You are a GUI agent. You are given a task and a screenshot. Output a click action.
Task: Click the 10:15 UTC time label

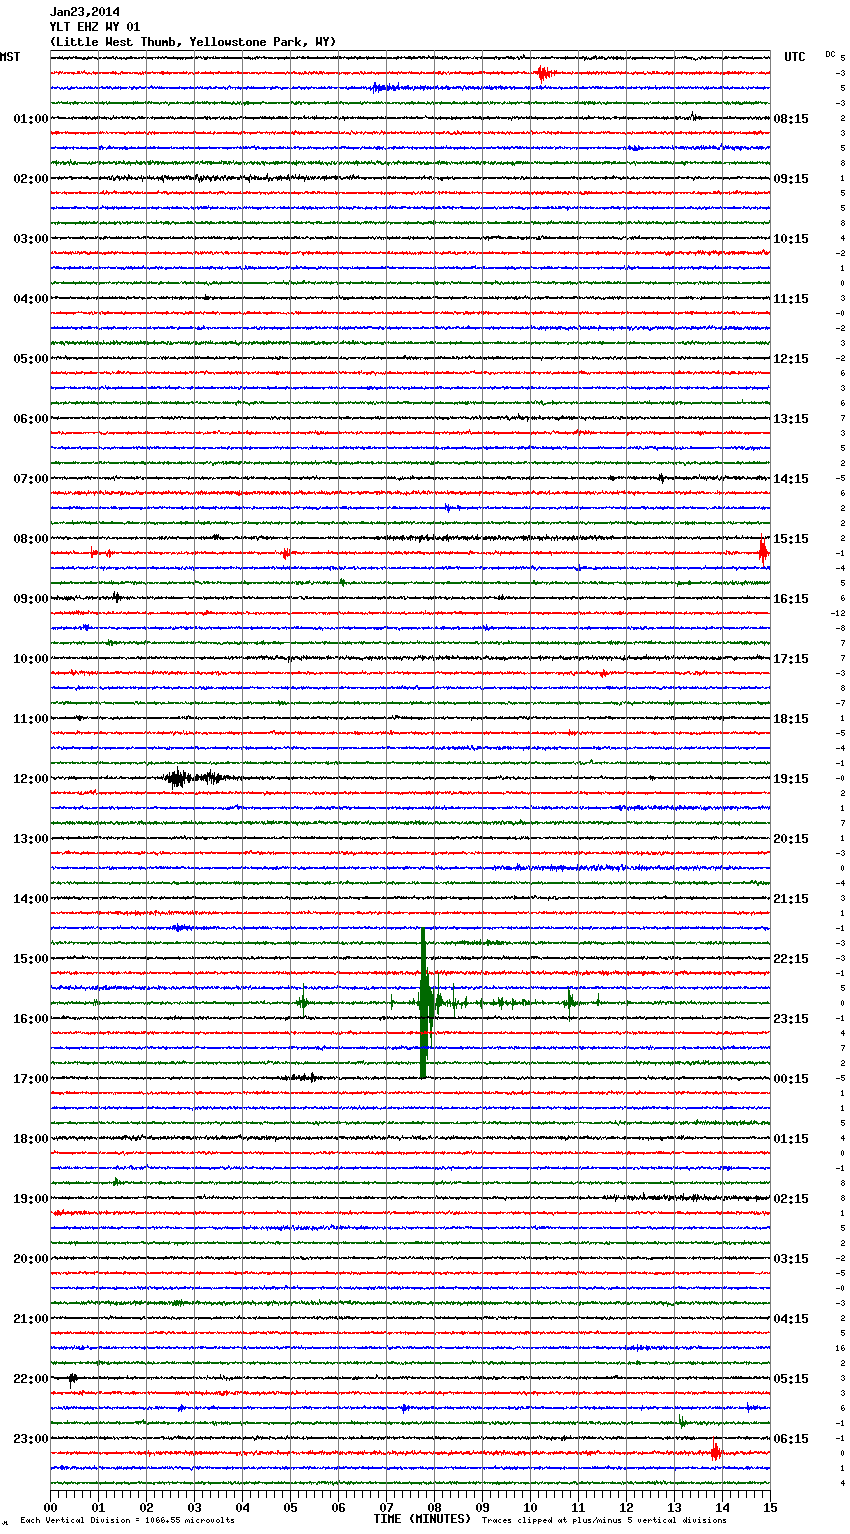pos(791,239)
